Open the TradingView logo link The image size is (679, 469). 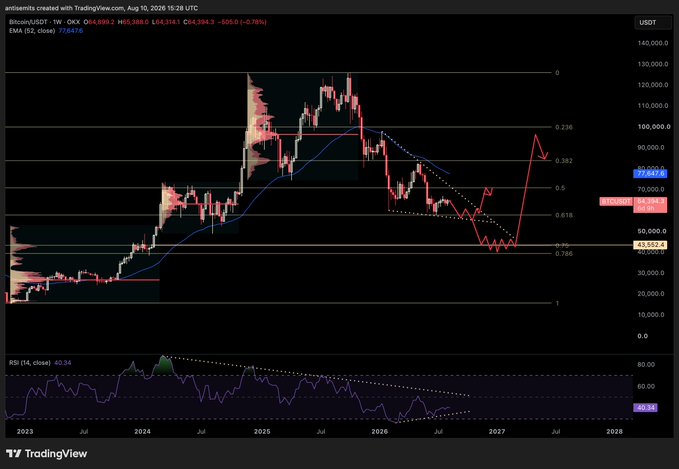click(47, 453)
